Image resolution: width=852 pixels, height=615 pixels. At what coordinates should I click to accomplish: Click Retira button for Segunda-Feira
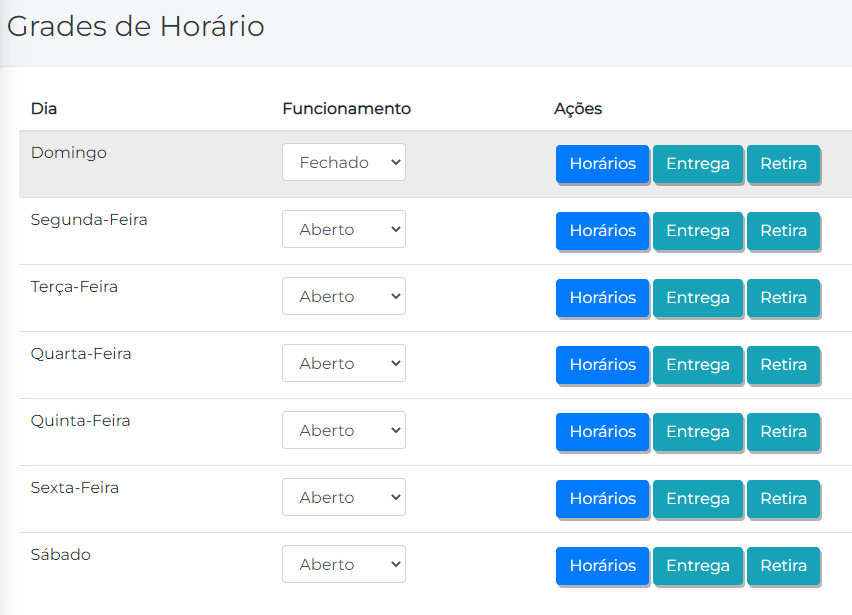pos(783,231)
